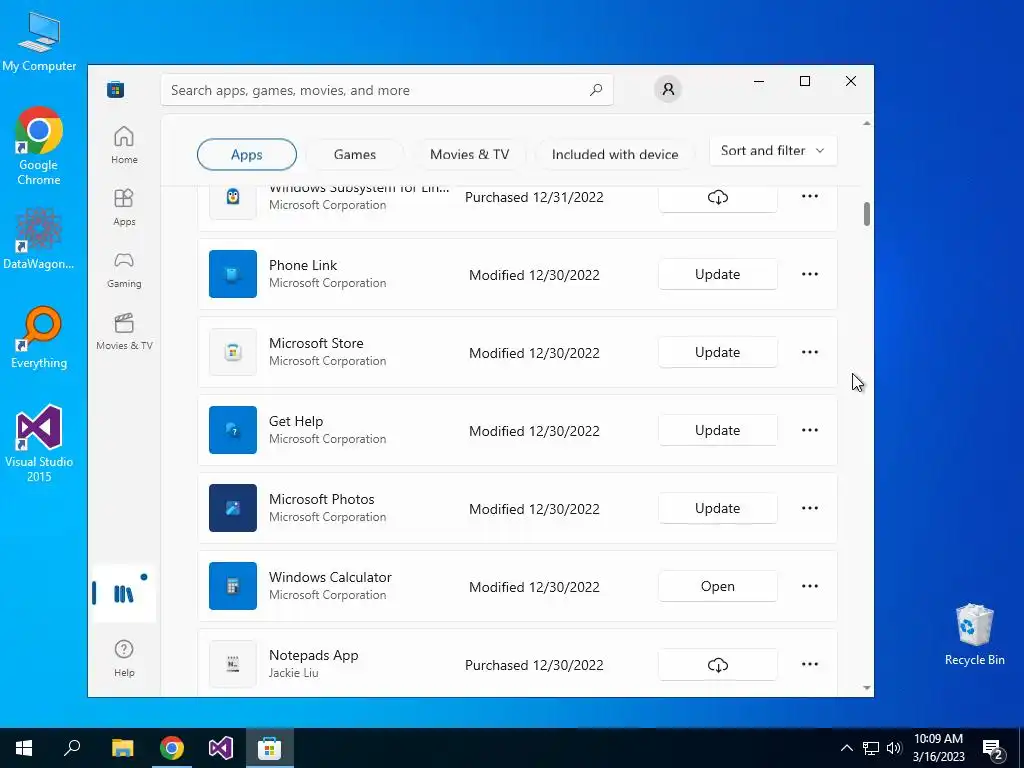Open Windows Calculator with the Open button
The height and width of the screenshot is (768, 1024).
(x=718, y=586)
